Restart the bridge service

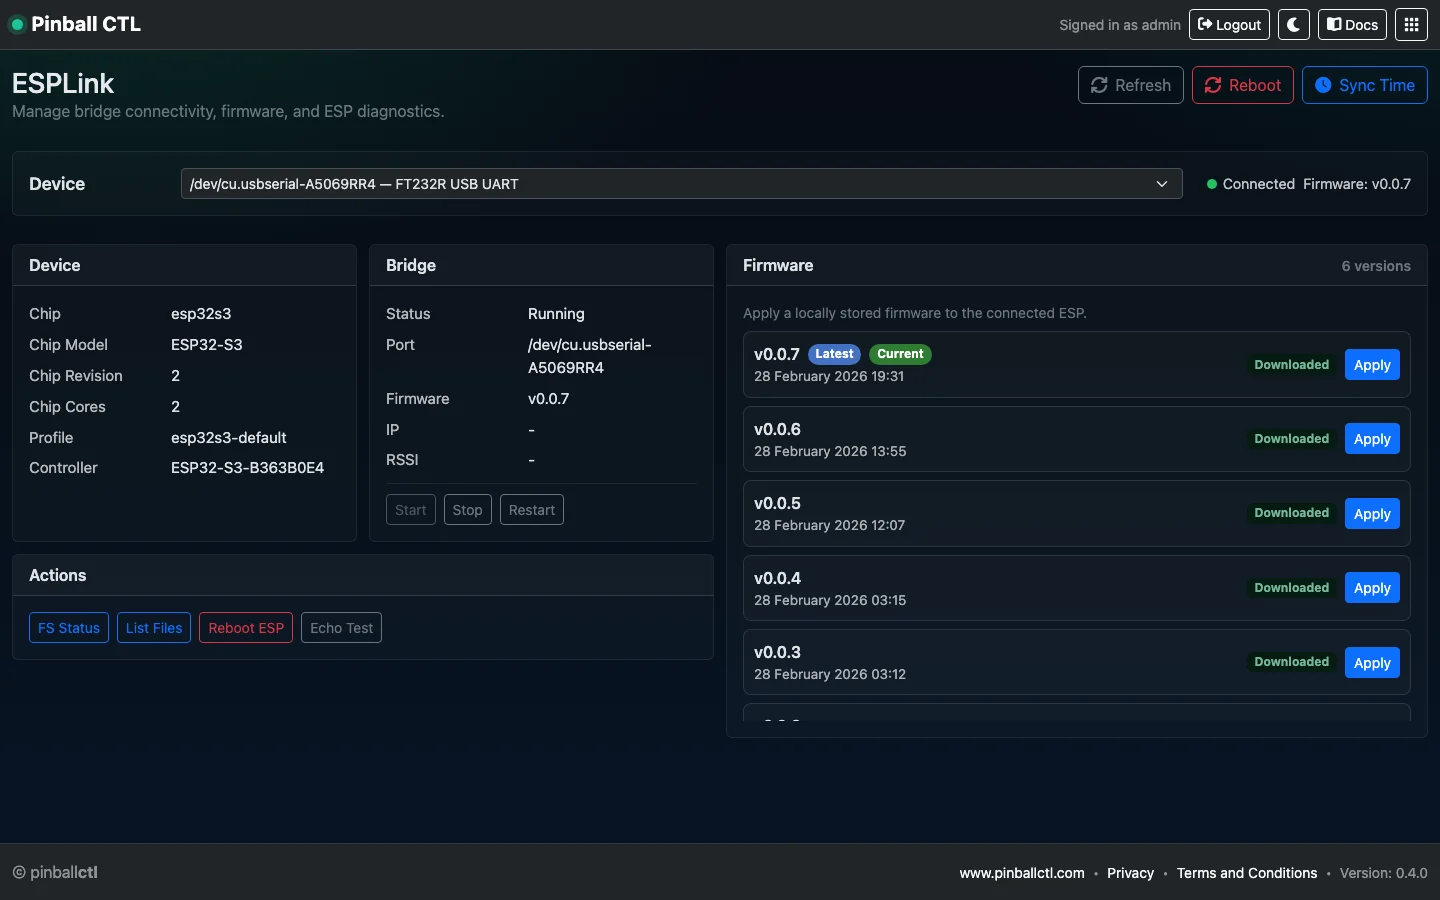point(531,510)
